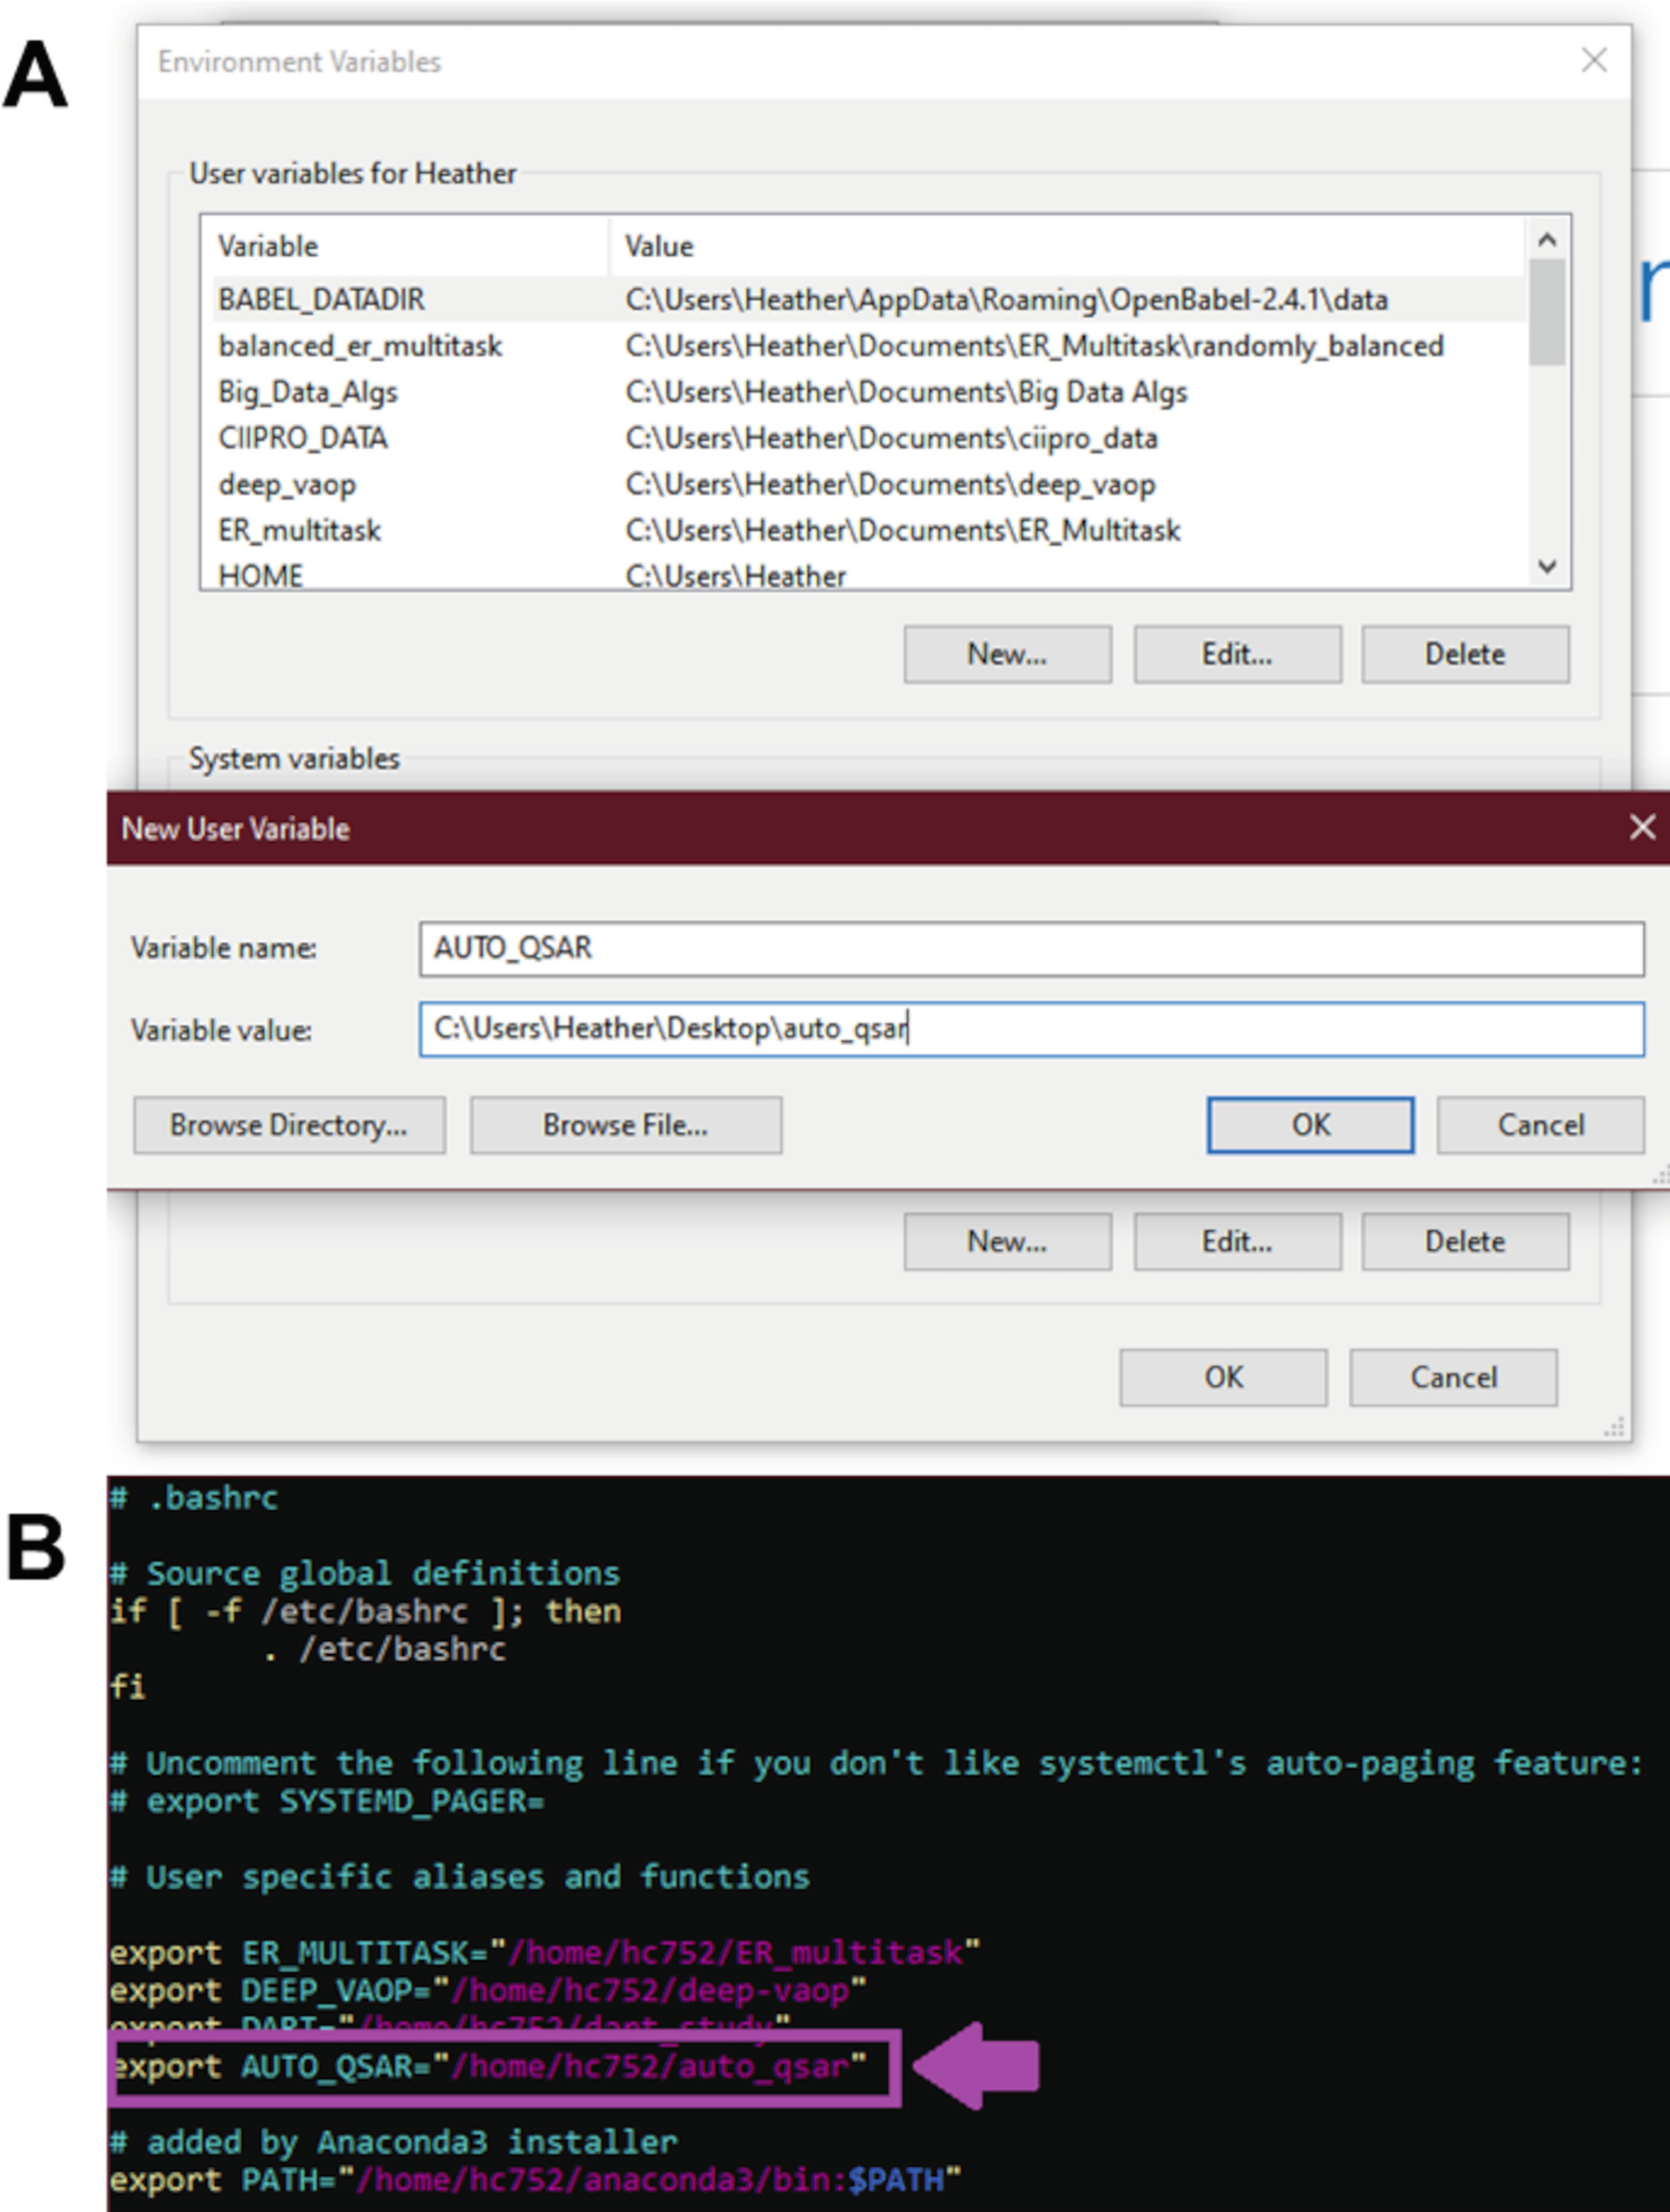Image resolution: width=1670 pixels, height=2212 pixels.
Task: Select the HOME variable row
Action: [x=868, y=575]
